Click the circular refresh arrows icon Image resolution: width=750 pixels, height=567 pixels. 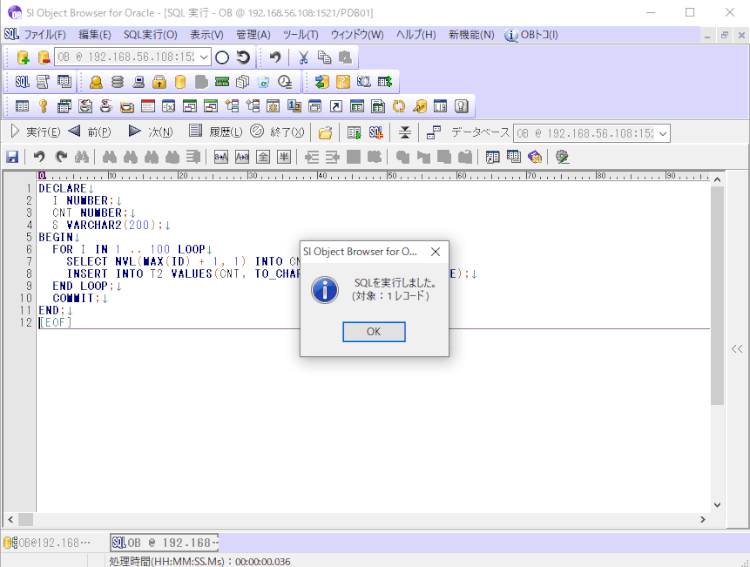[x=399, y=106]
